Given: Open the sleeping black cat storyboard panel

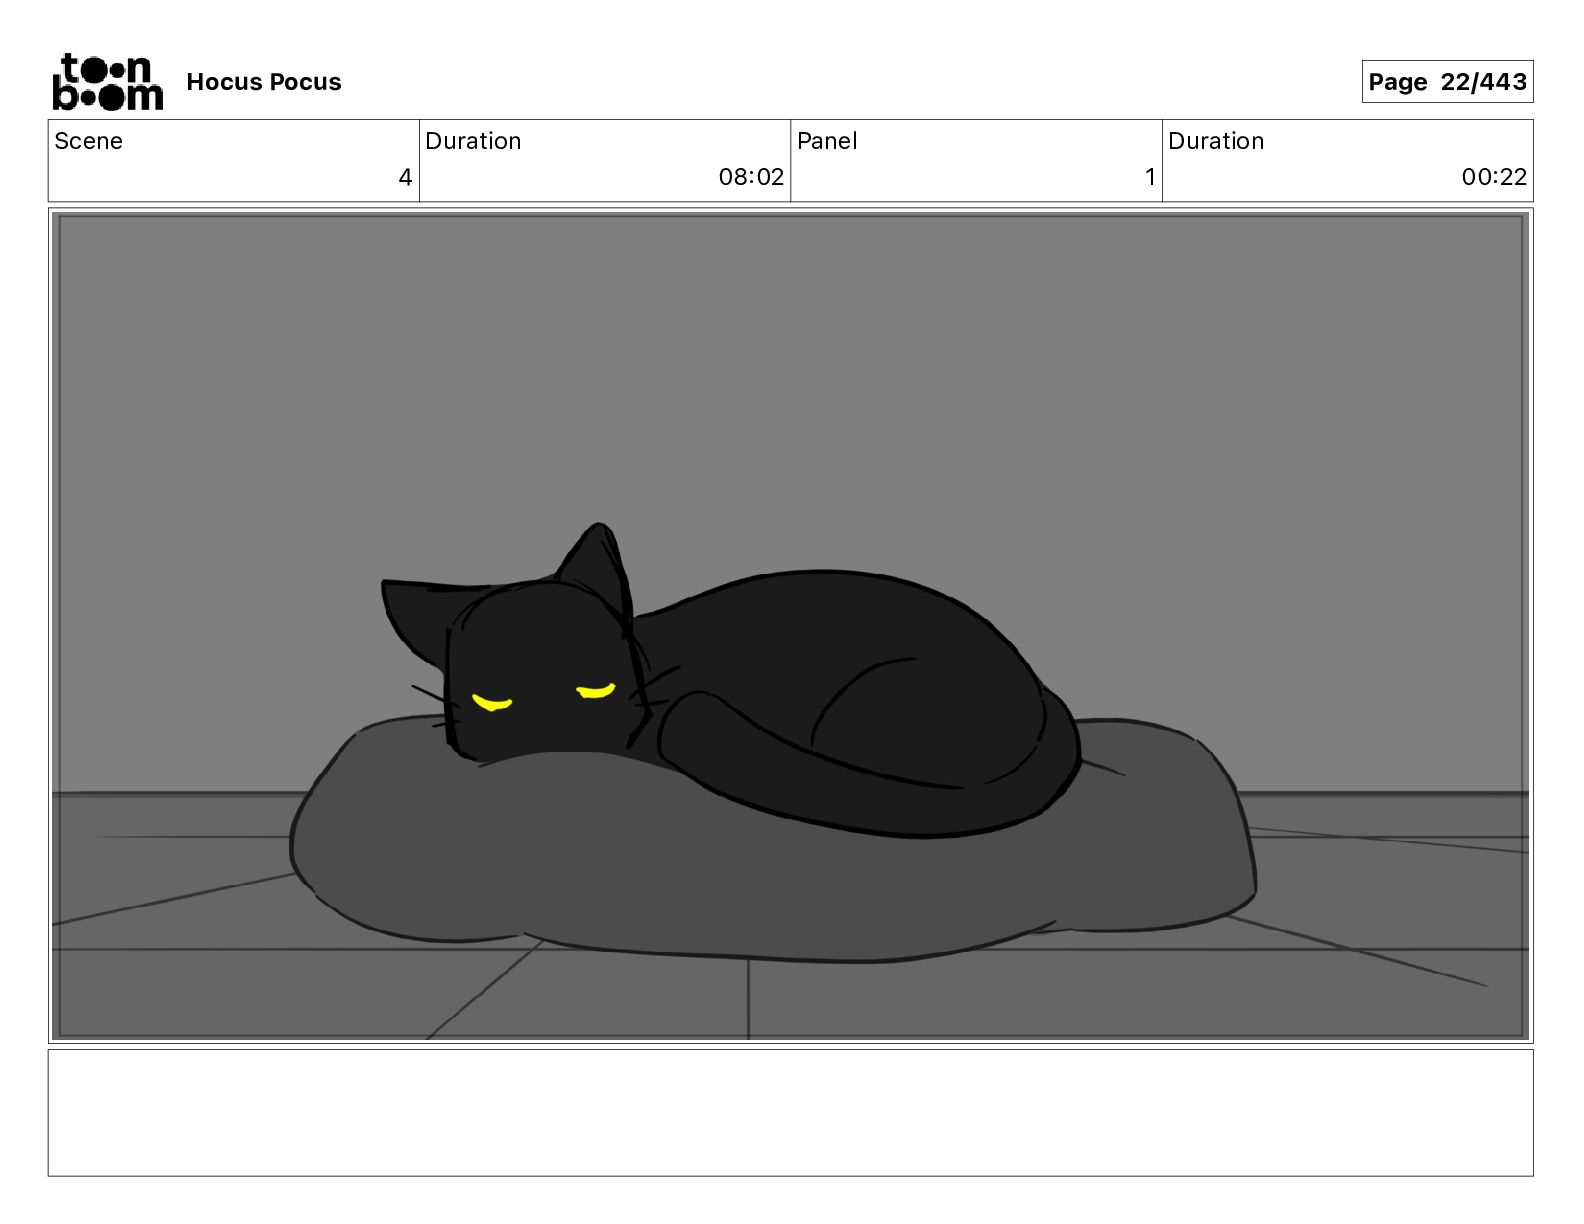Looking at the screenshot, I should (x=790, y=626).
